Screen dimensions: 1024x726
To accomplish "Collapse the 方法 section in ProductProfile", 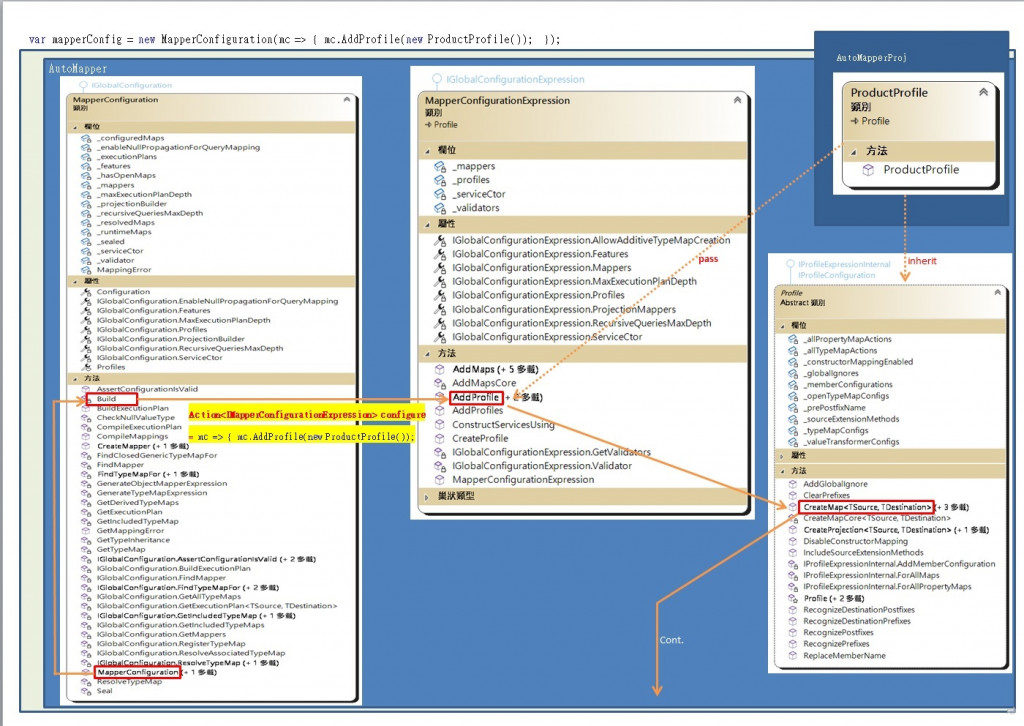I will click(x=854, y=151).
